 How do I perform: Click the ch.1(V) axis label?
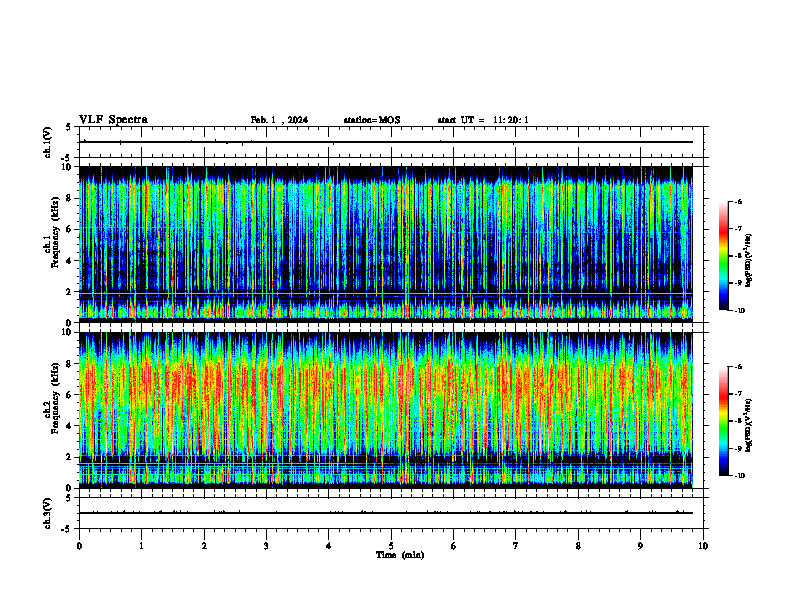[x=47, y=142]
